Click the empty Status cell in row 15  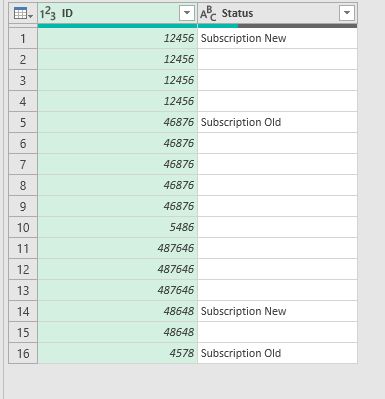277,332
